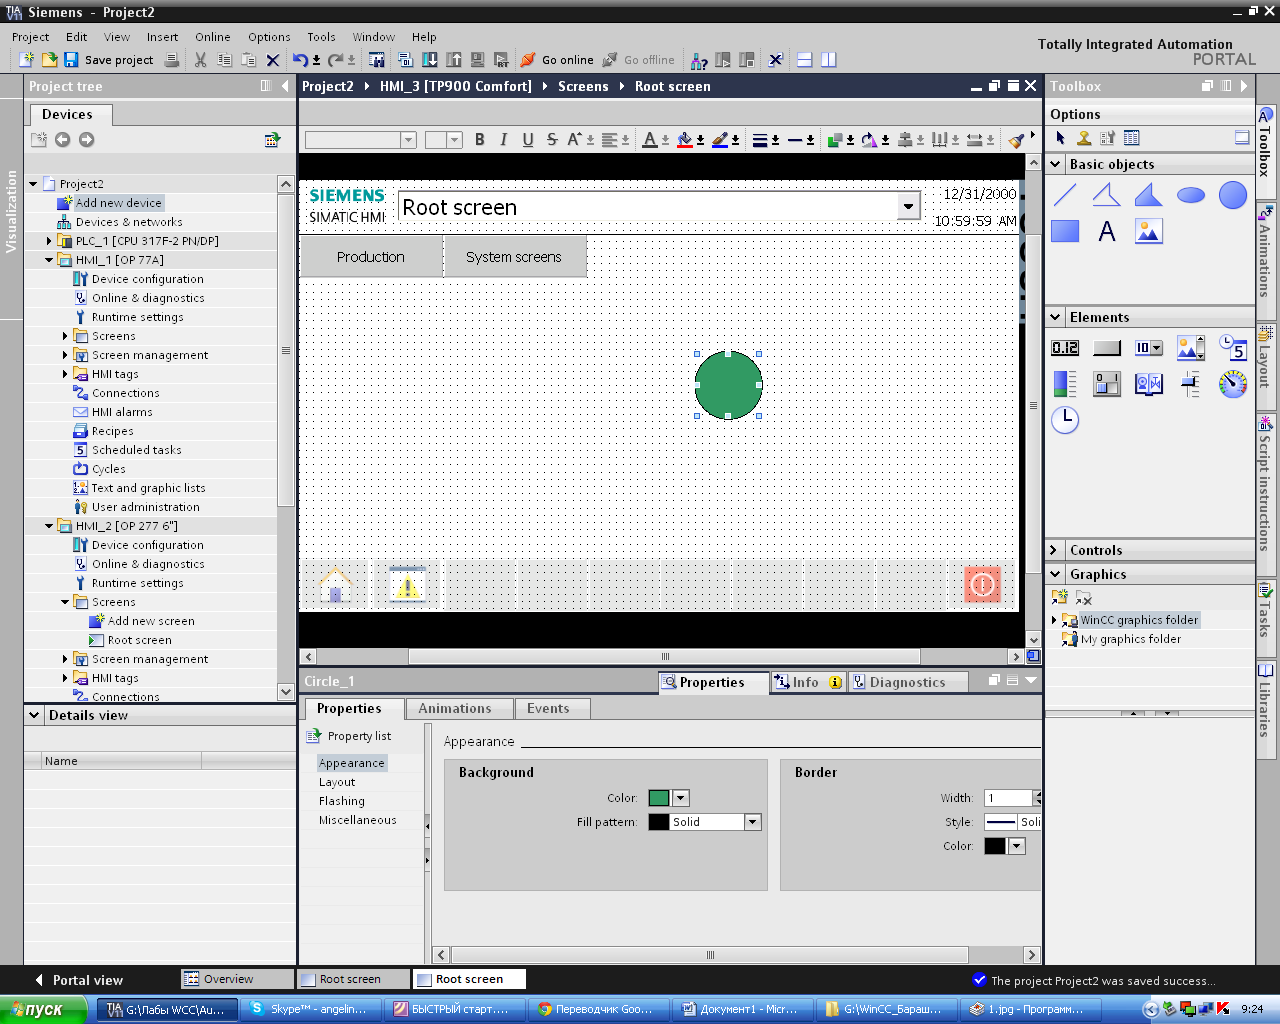Click the Go online button
The height and width of the screenshot is (1024, 1280).
coord(557,60)
